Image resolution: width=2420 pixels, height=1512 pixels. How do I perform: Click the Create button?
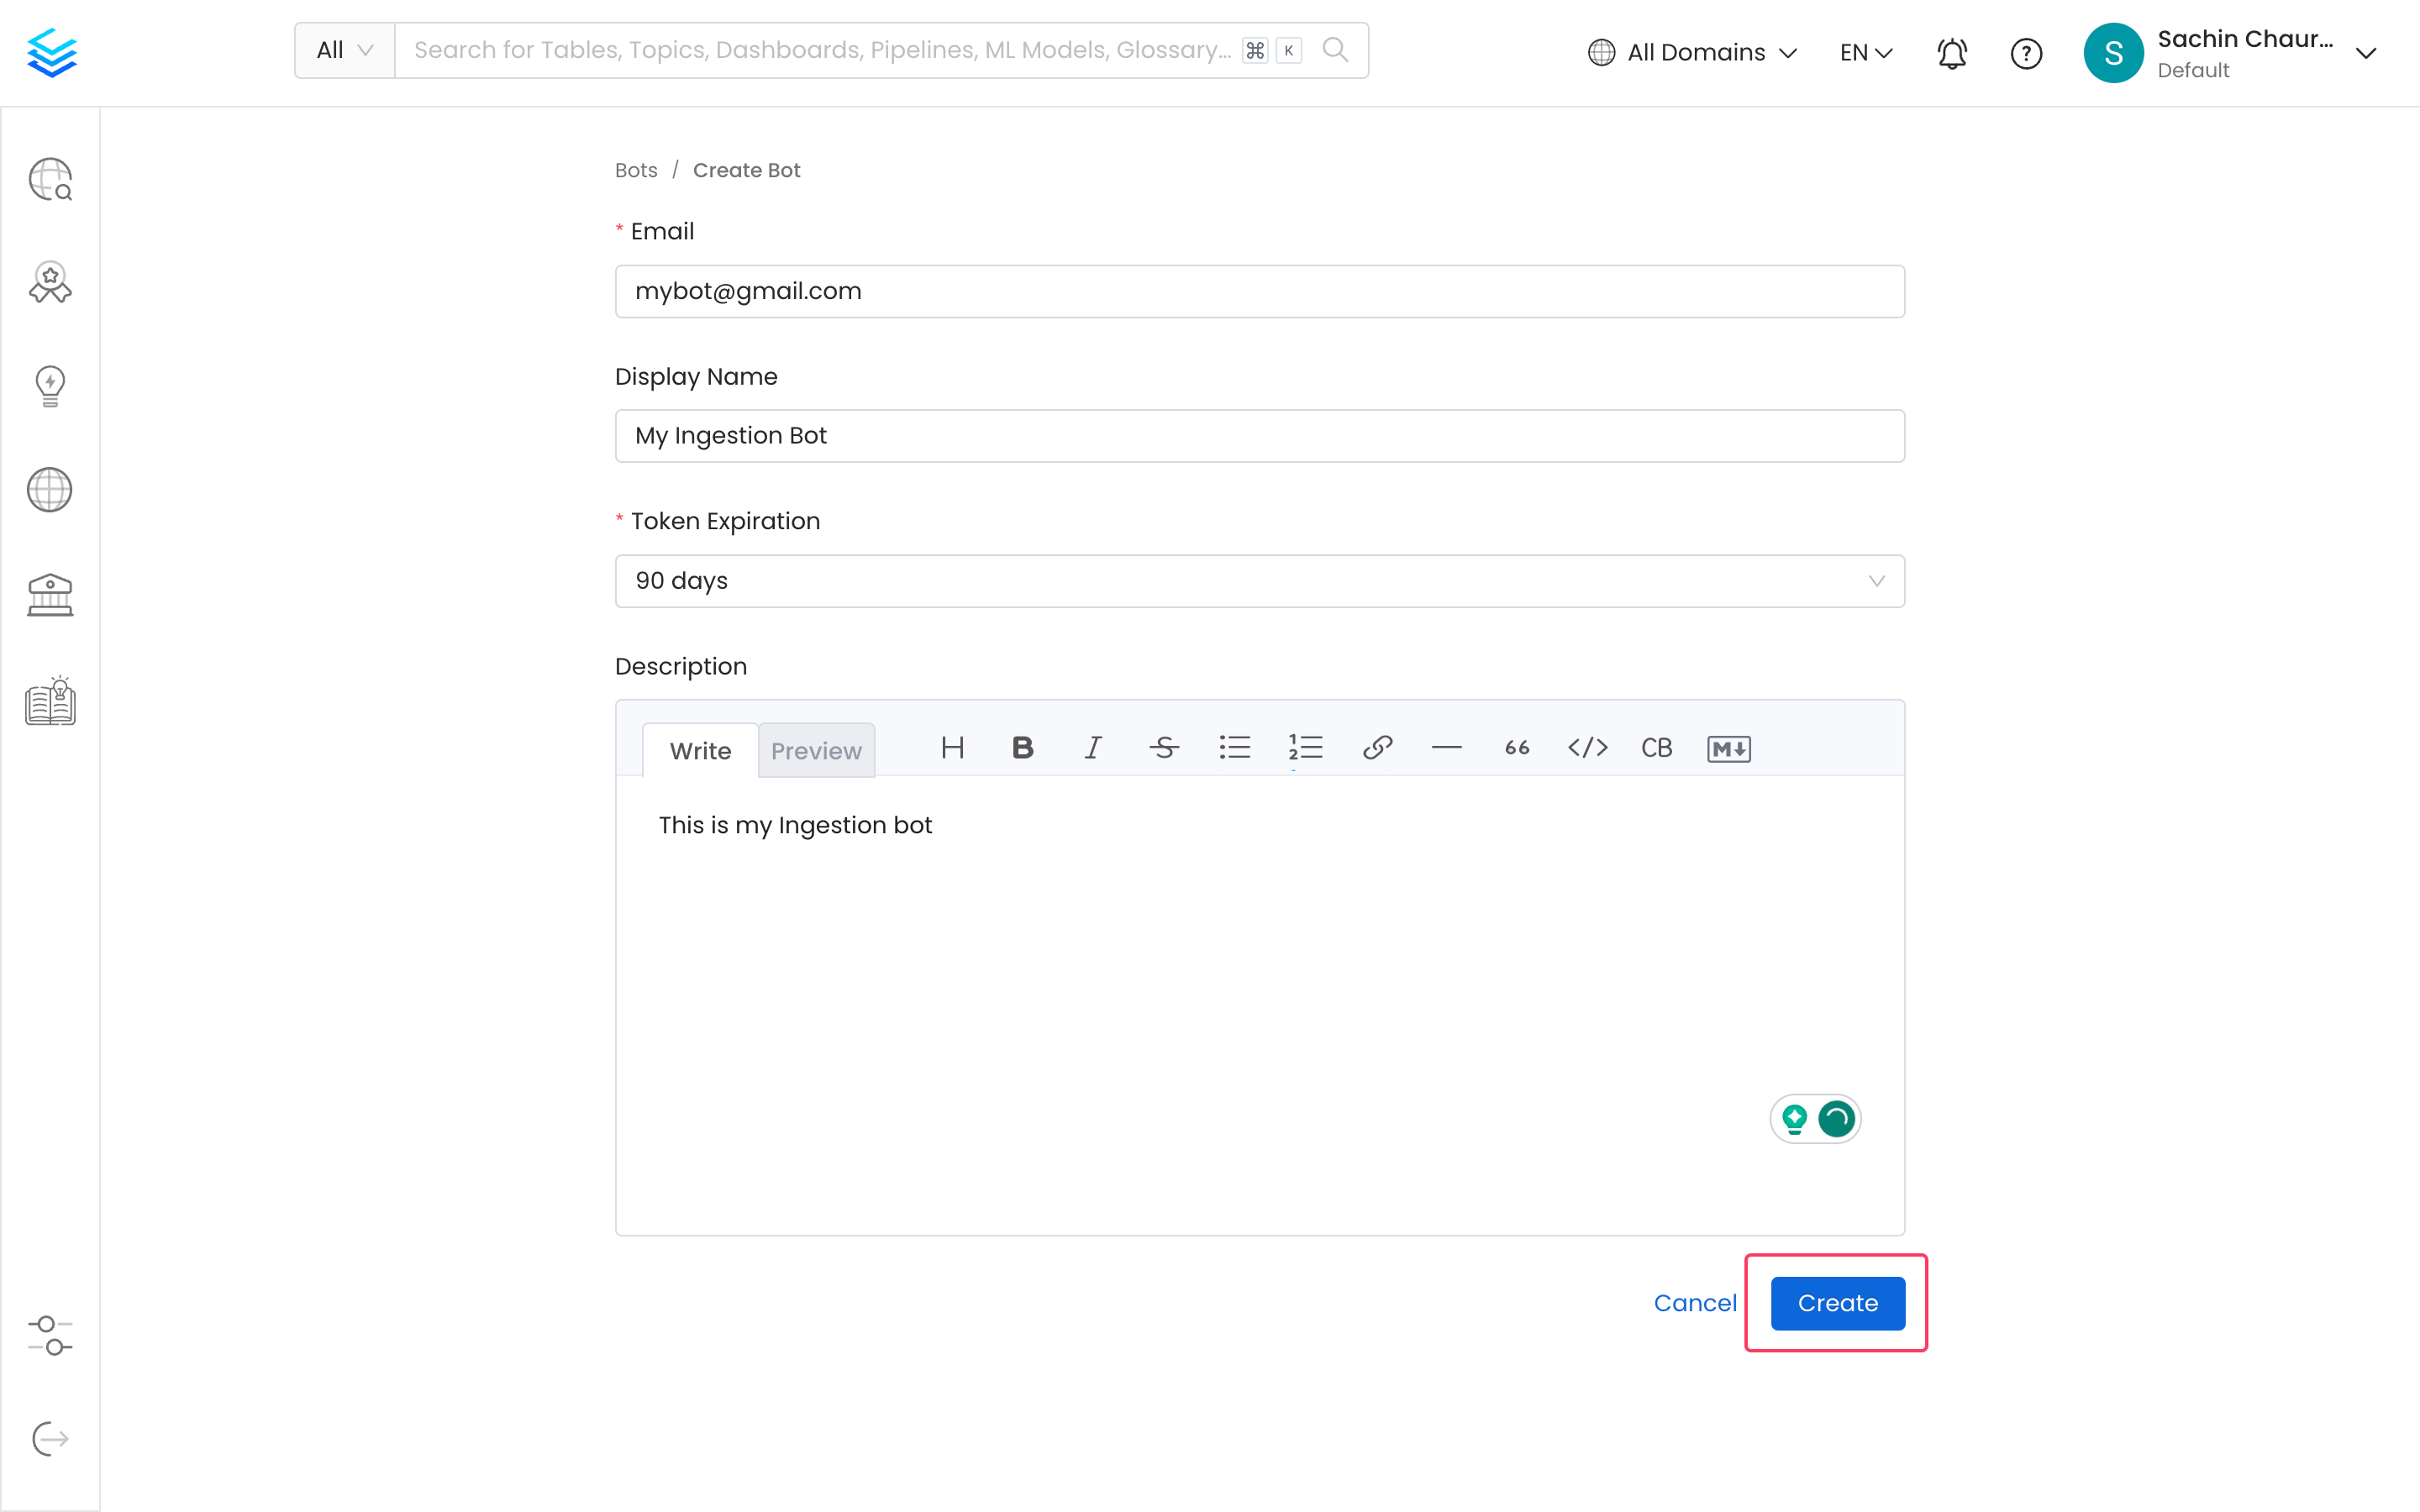1836,1303
